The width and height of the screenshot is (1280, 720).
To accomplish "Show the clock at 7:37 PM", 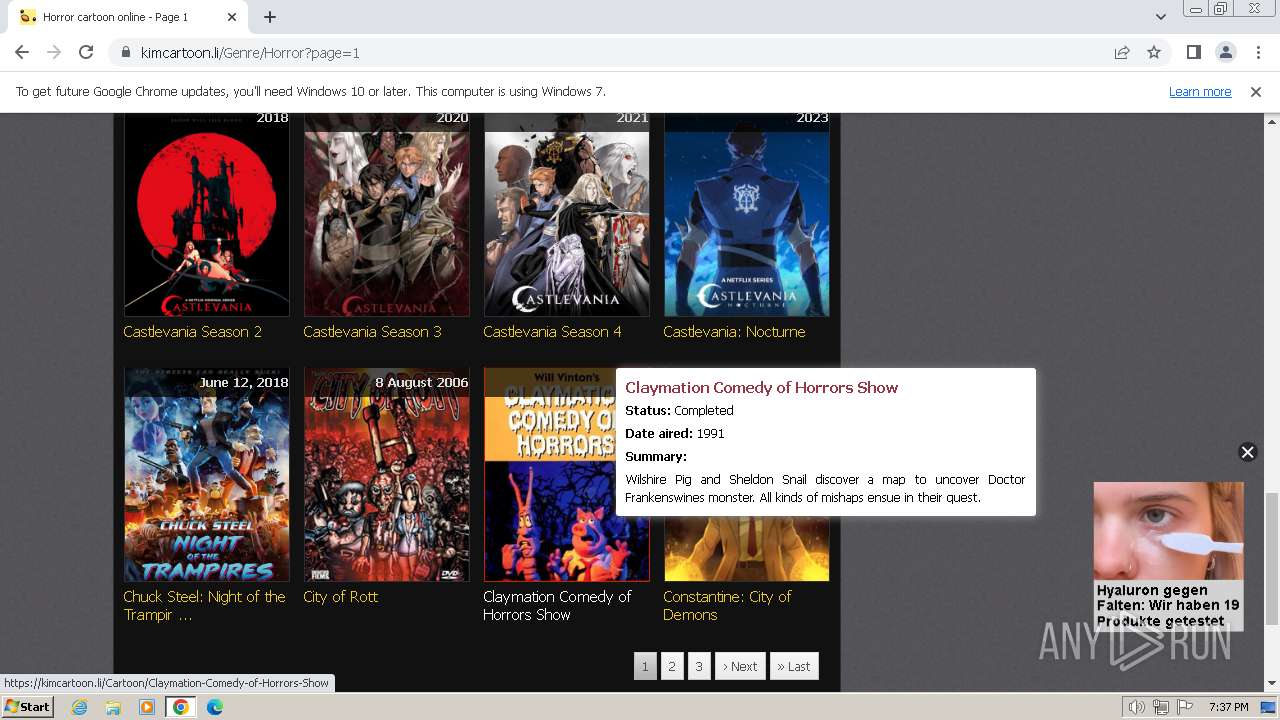I will pyautogui.click(x=1228, y=707).
